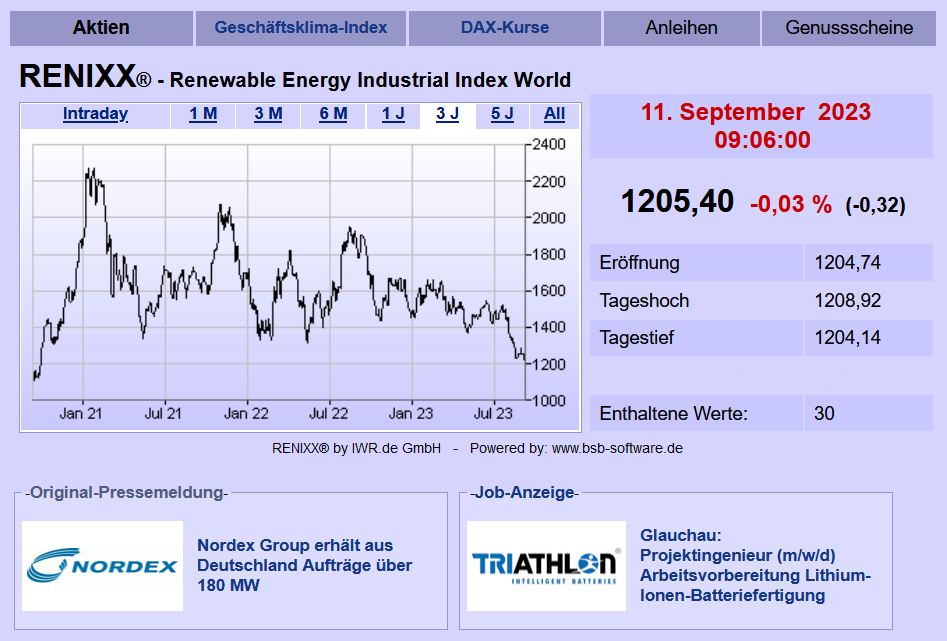The image size is (947, 641).
Task: Click the Triathlon Batteries logo
Action: [x=546, y=566]
